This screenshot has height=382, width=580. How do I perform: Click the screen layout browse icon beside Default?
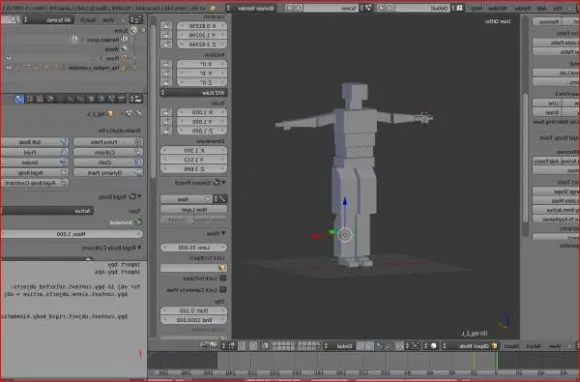pos(459,8)
